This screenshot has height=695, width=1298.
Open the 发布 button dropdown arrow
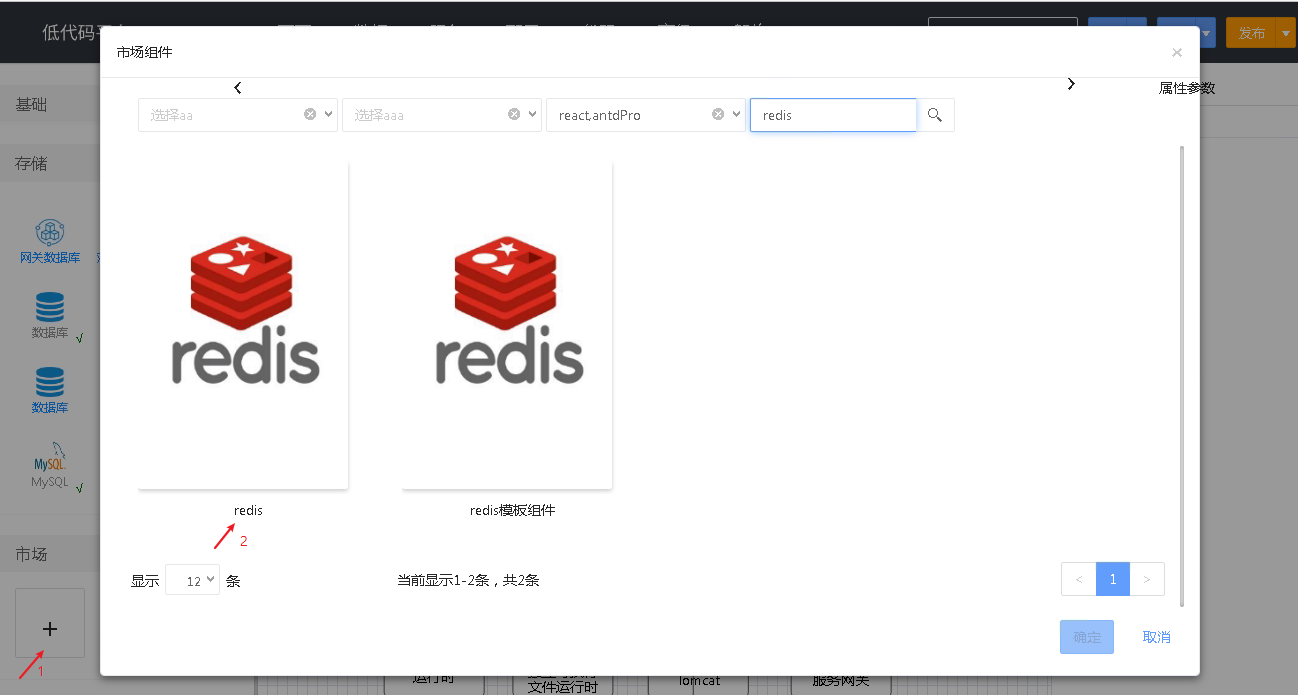click(1286, 33)
